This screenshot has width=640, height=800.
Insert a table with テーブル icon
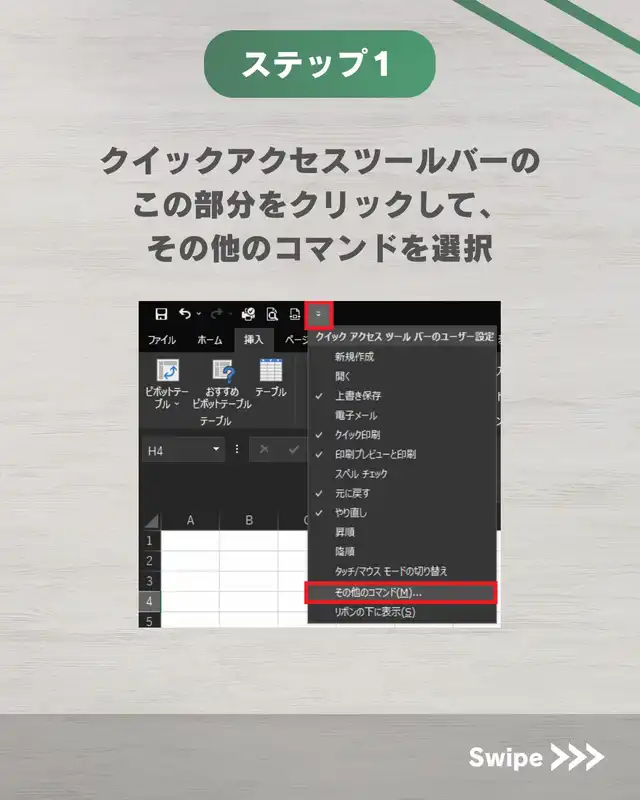(270, 370)
